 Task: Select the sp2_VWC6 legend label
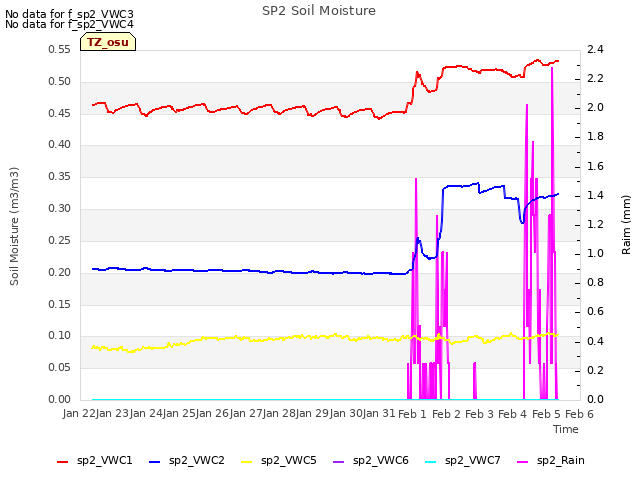381,461
